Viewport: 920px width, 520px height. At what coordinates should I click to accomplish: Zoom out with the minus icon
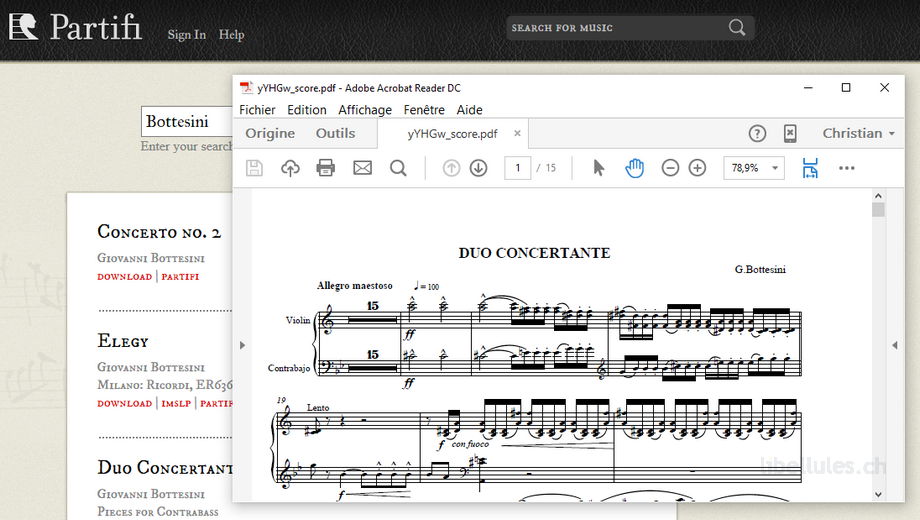tap(670, 168)
